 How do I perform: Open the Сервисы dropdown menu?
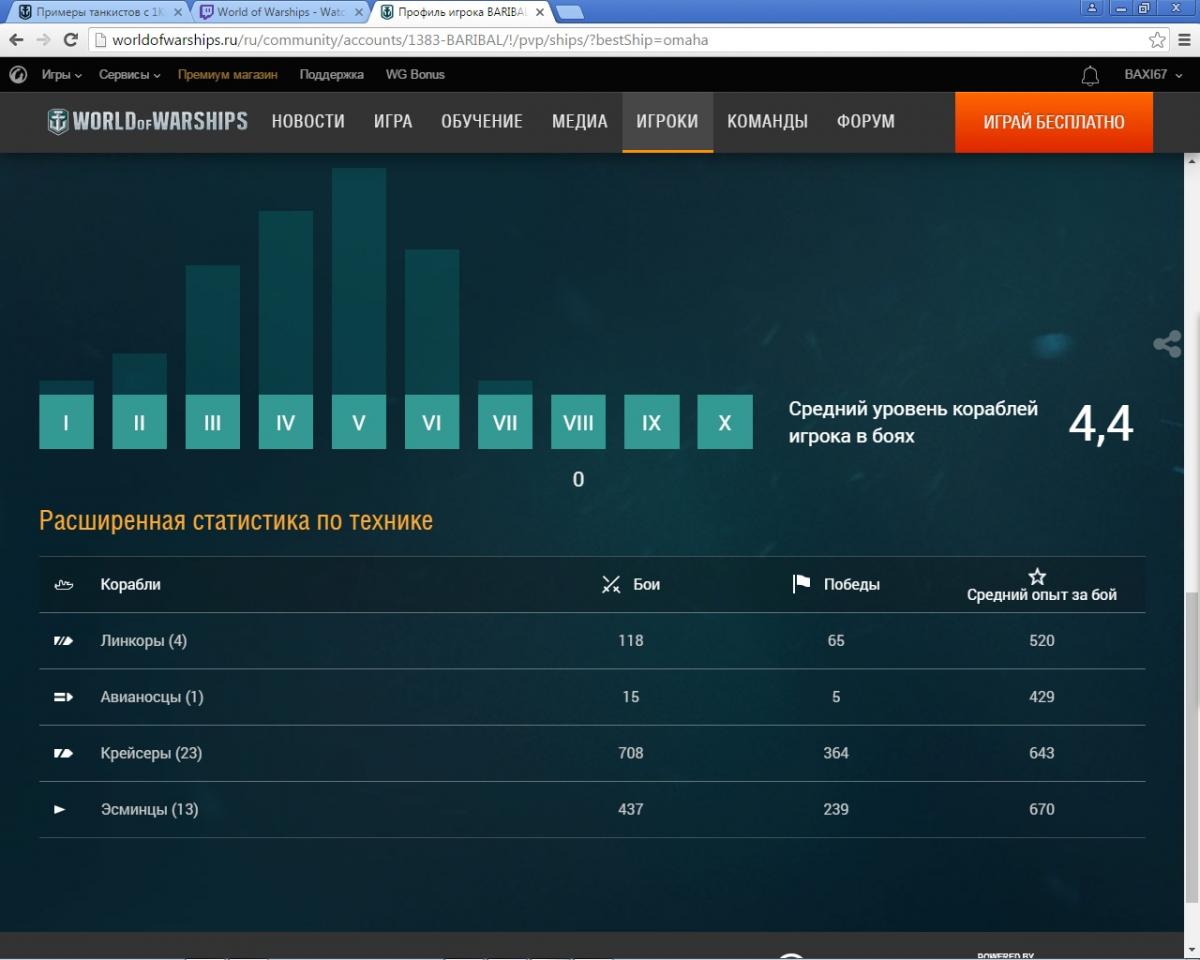pyautogui.click(x=129, y=75)
